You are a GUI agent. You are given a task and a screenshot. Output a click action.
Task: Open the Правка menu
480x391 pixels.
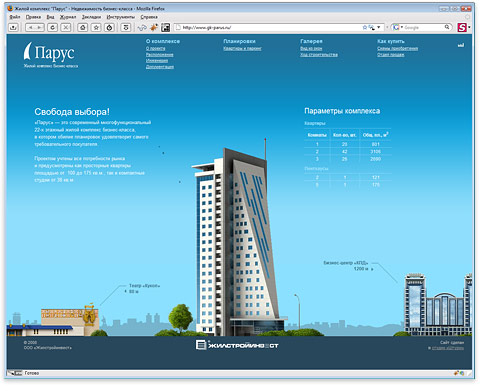click(x=33, y=17)
